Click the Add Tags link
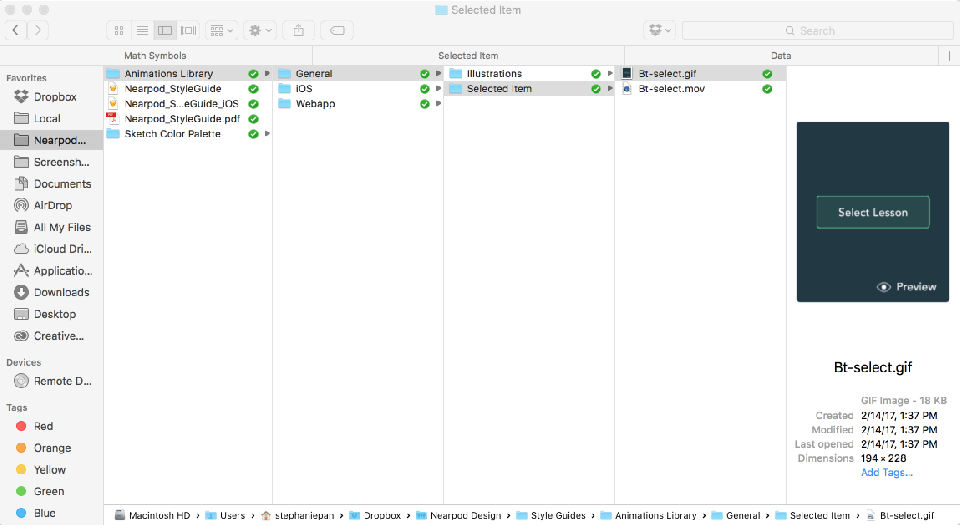 click(x=887, y=472)
